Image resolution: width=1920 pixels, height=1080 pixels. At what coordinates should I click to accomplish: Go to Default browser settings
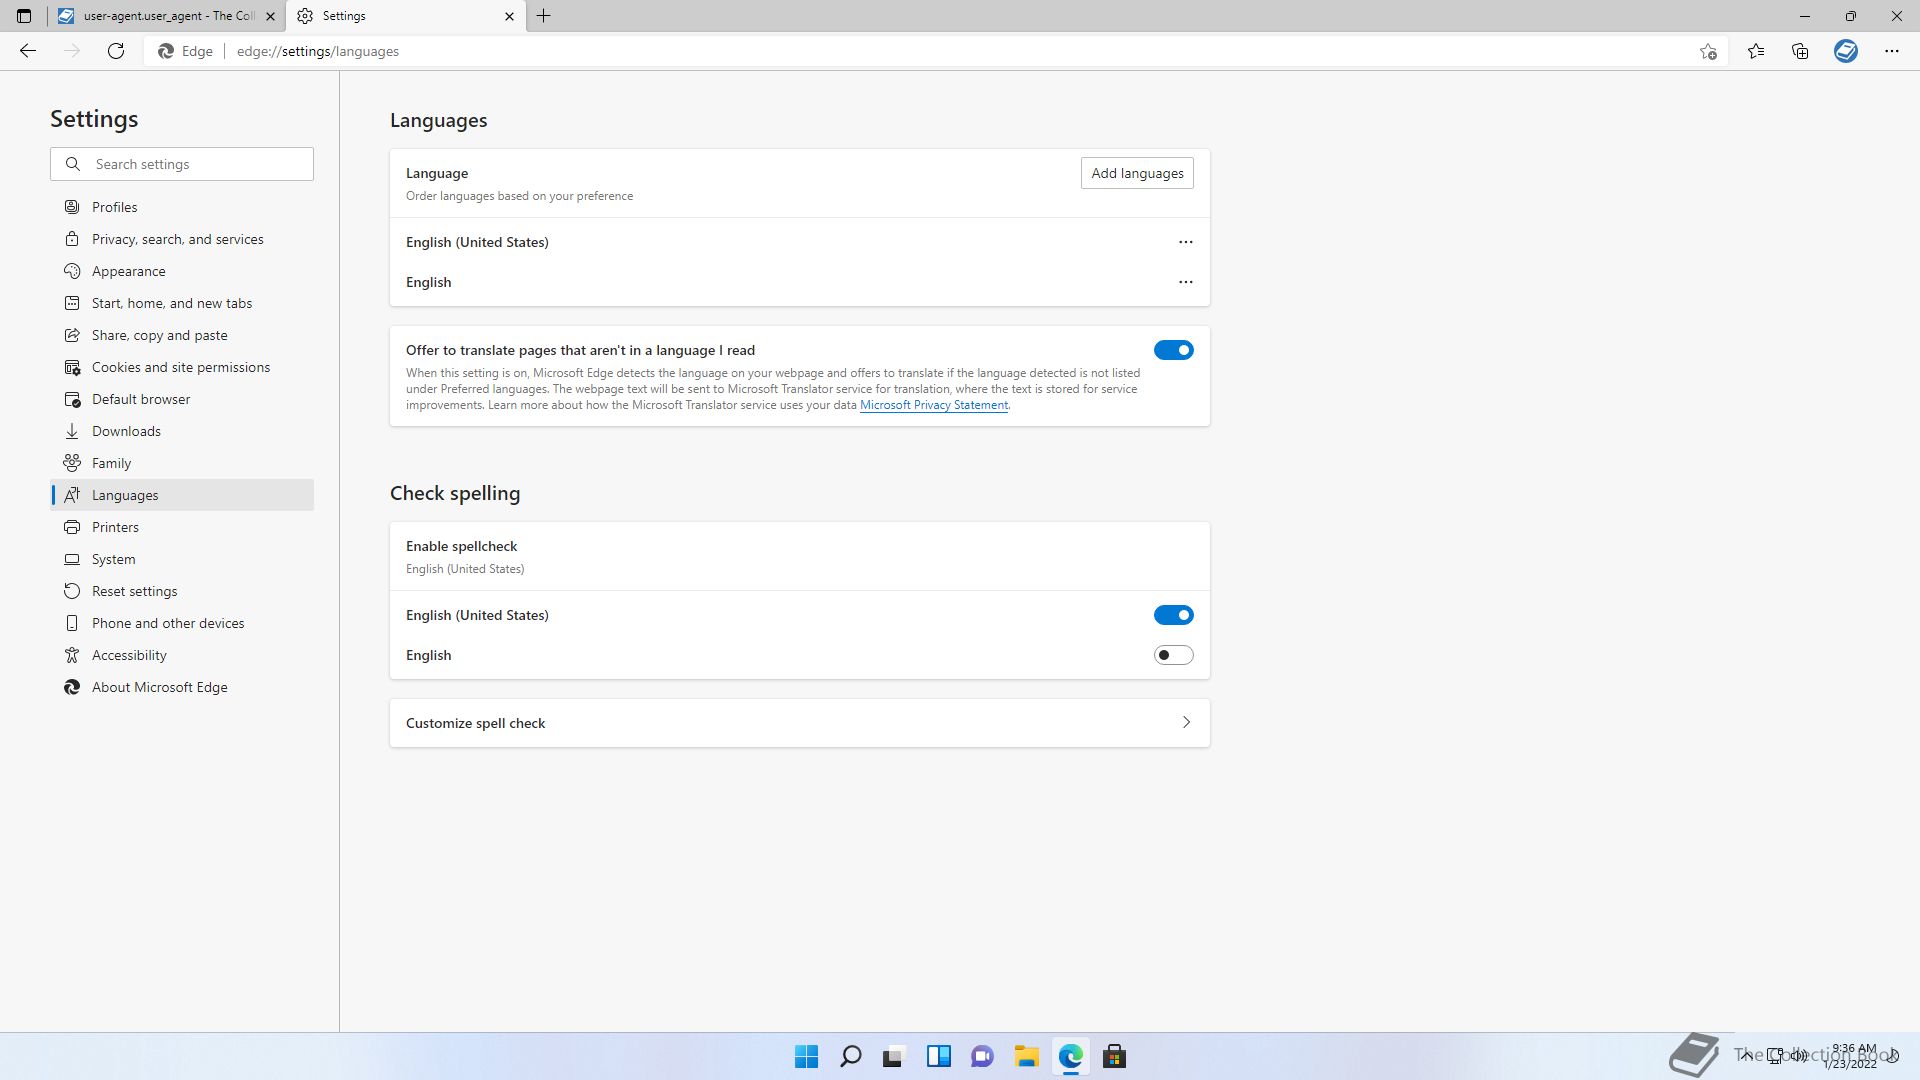click(x=182, y=399)
